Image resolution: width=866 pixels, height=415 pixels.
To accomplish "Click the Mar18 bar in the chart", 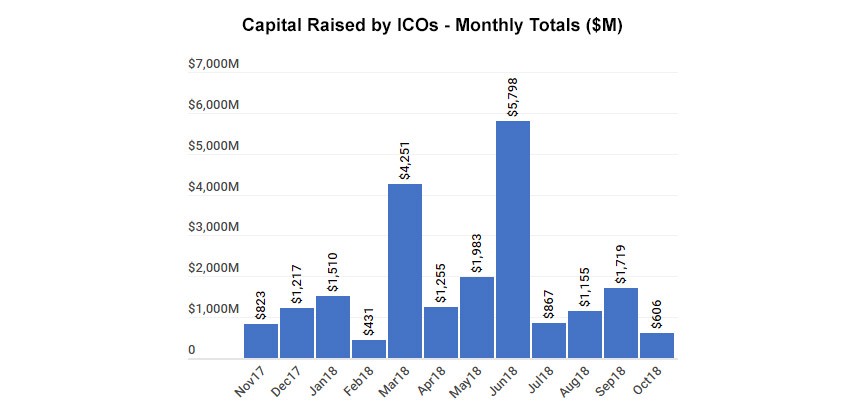I will point(404,270).
